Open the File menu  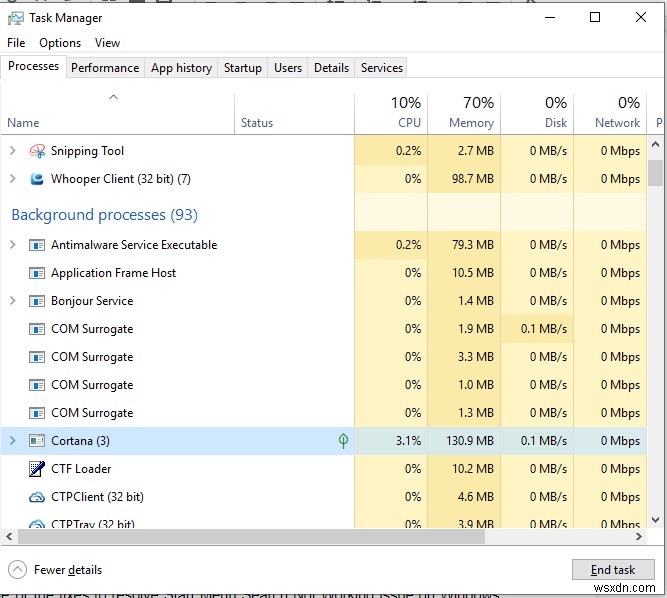point(16,43)
